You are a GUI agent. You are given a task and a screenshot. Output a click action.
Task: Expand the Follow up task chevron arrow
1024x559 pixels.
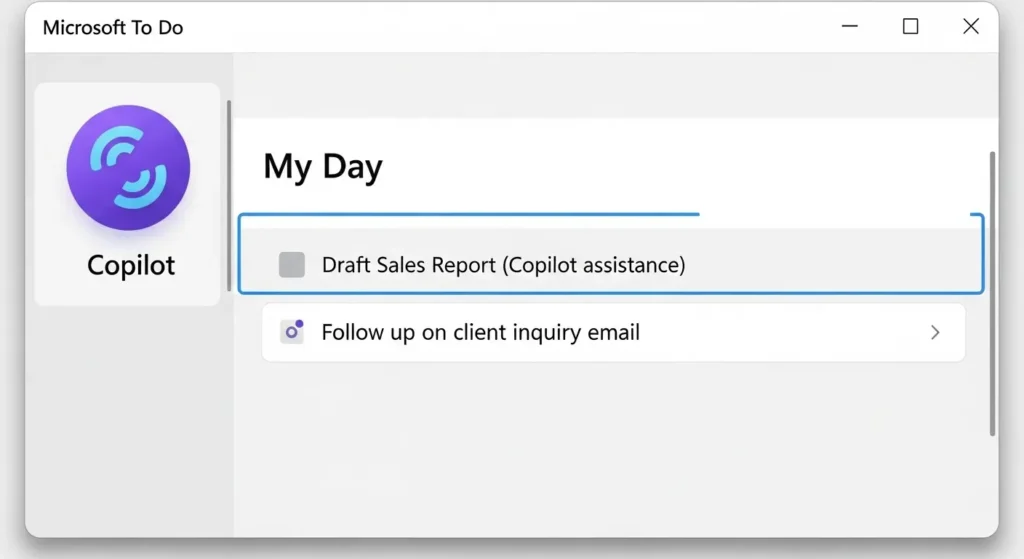point(935,332)
